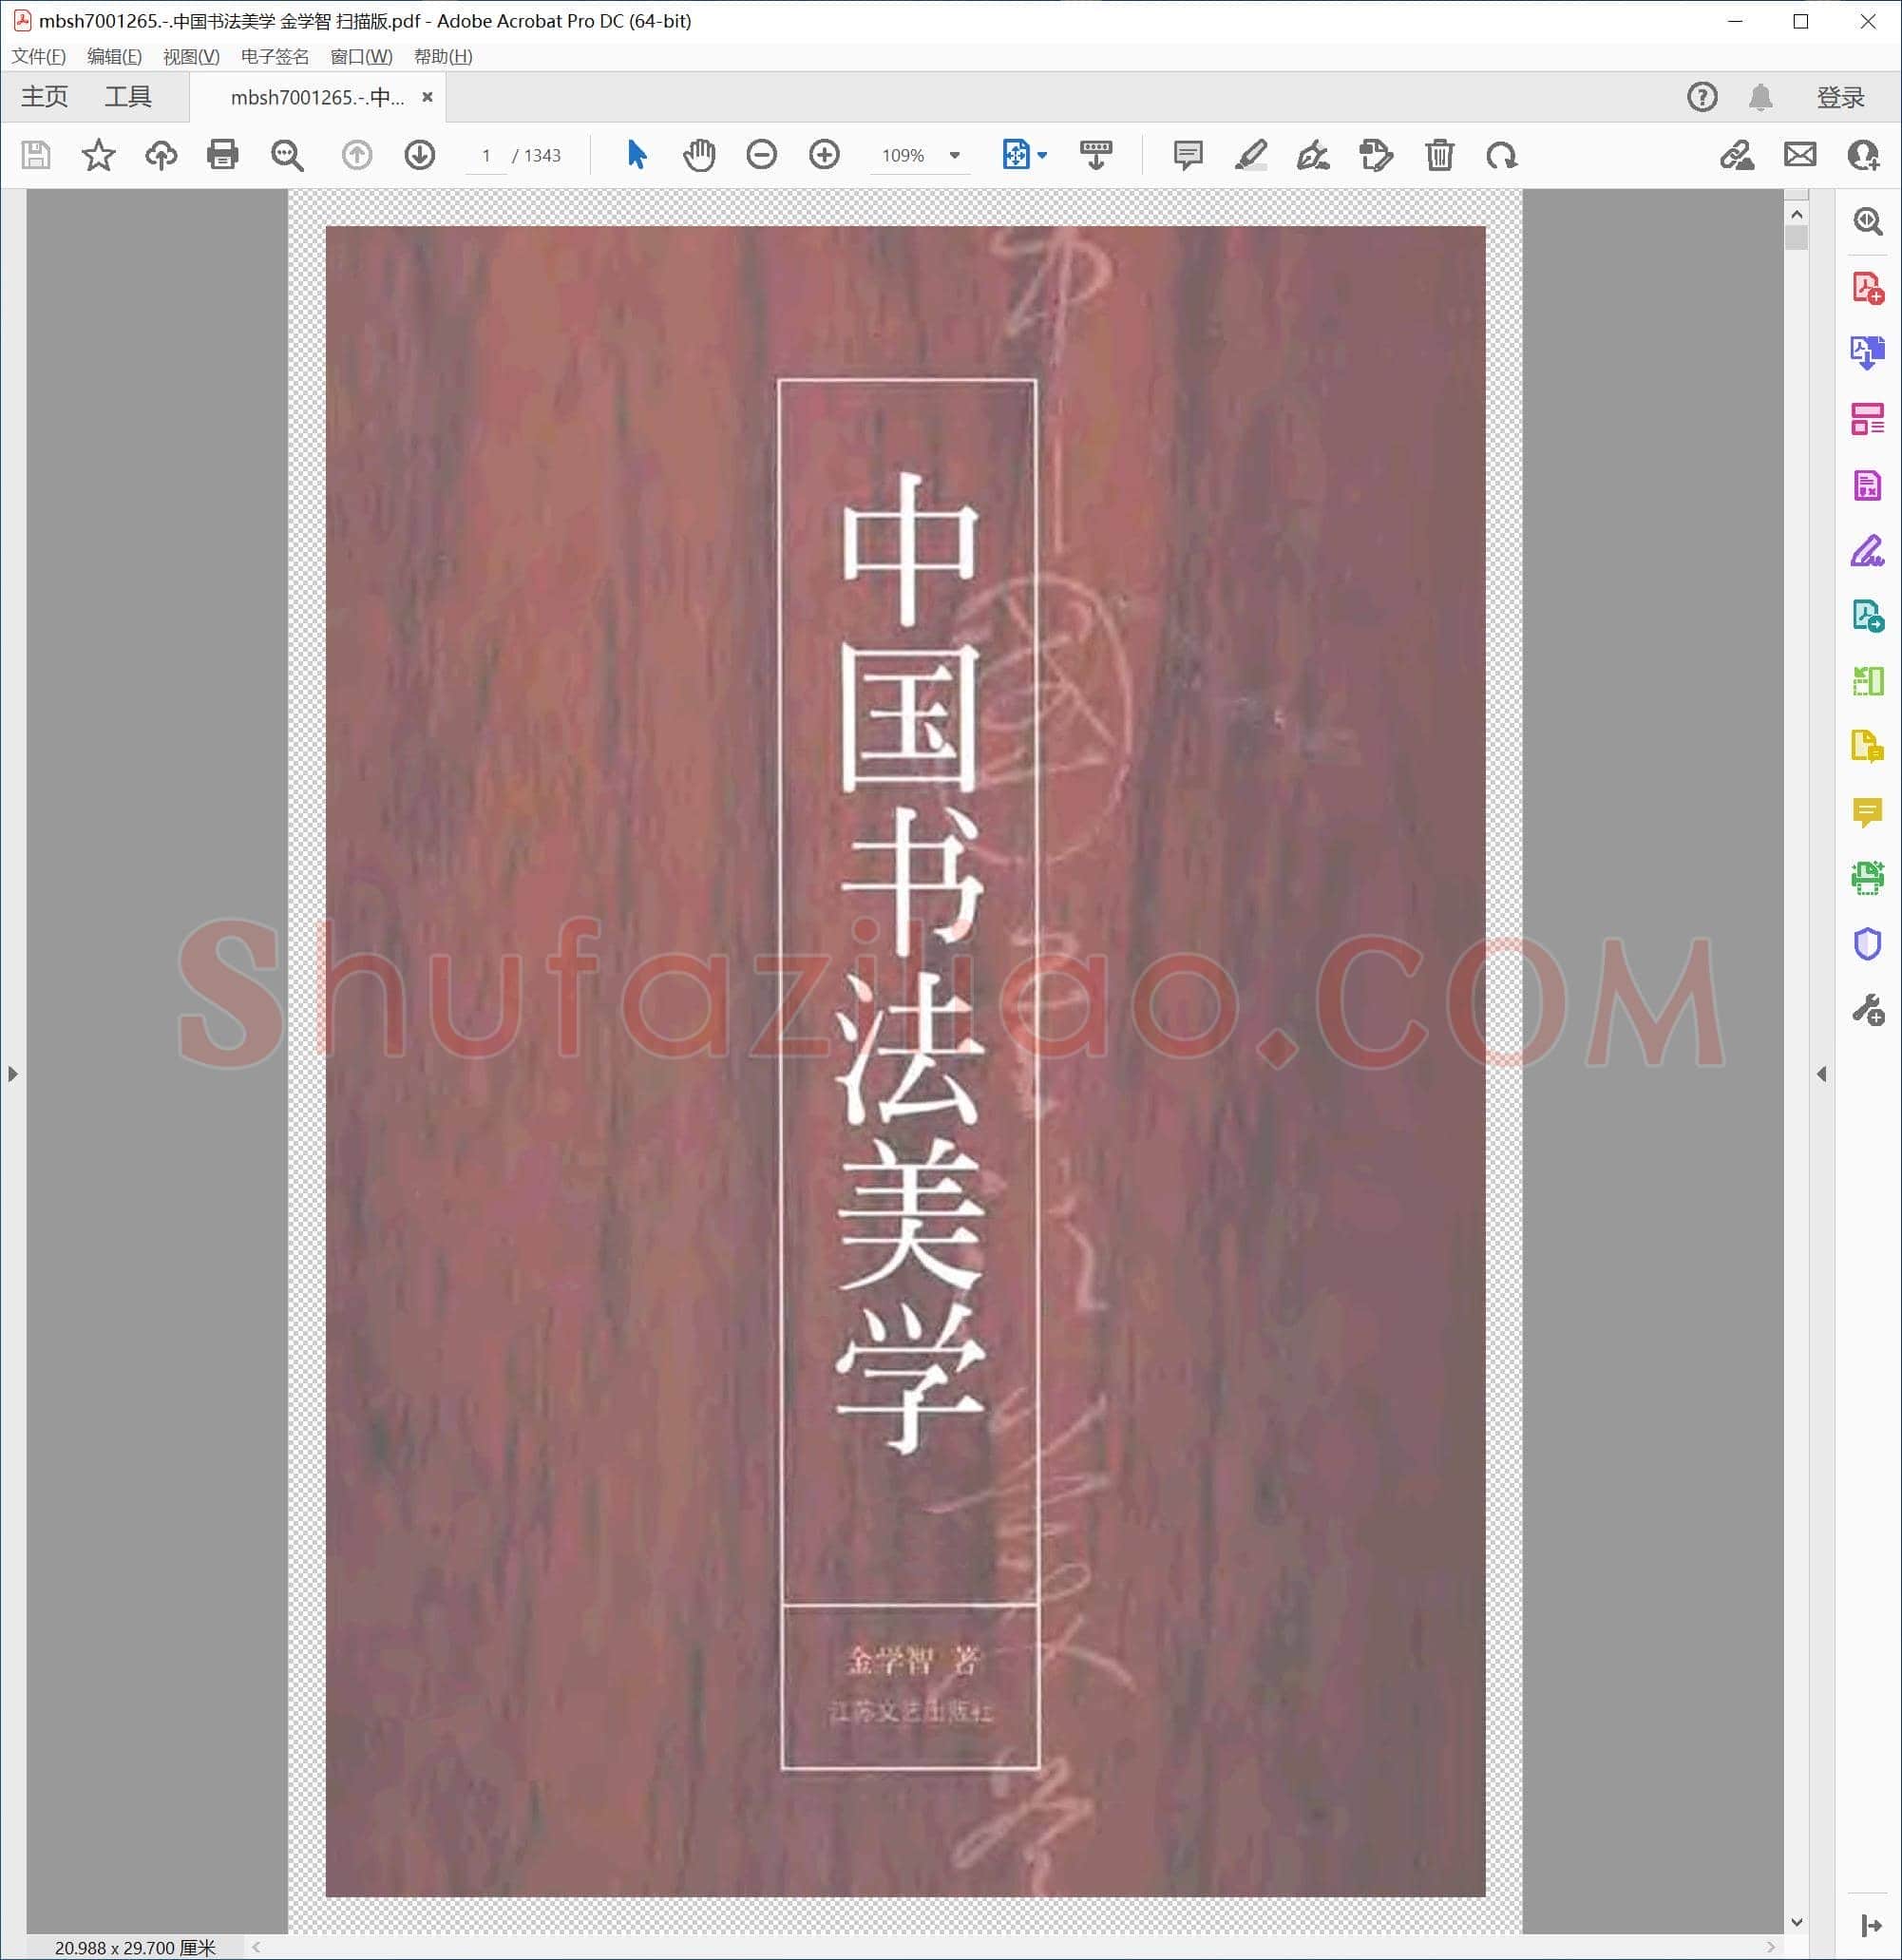Open Protect shield sidebar tool
This screenshot has width=1902, height=1960.
pos(1867,944)
